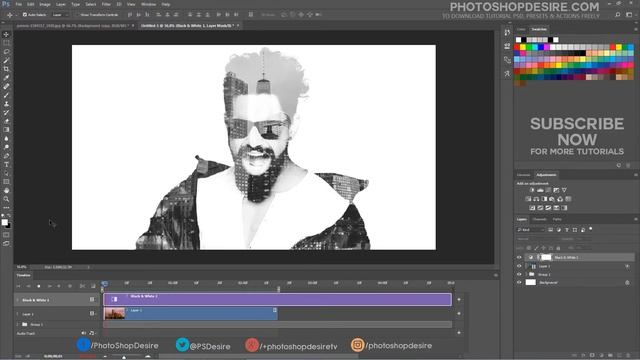The width and height of the screenshot is (640, 360).
Task: Open the Window menu
Action: (x=148, y=4)
